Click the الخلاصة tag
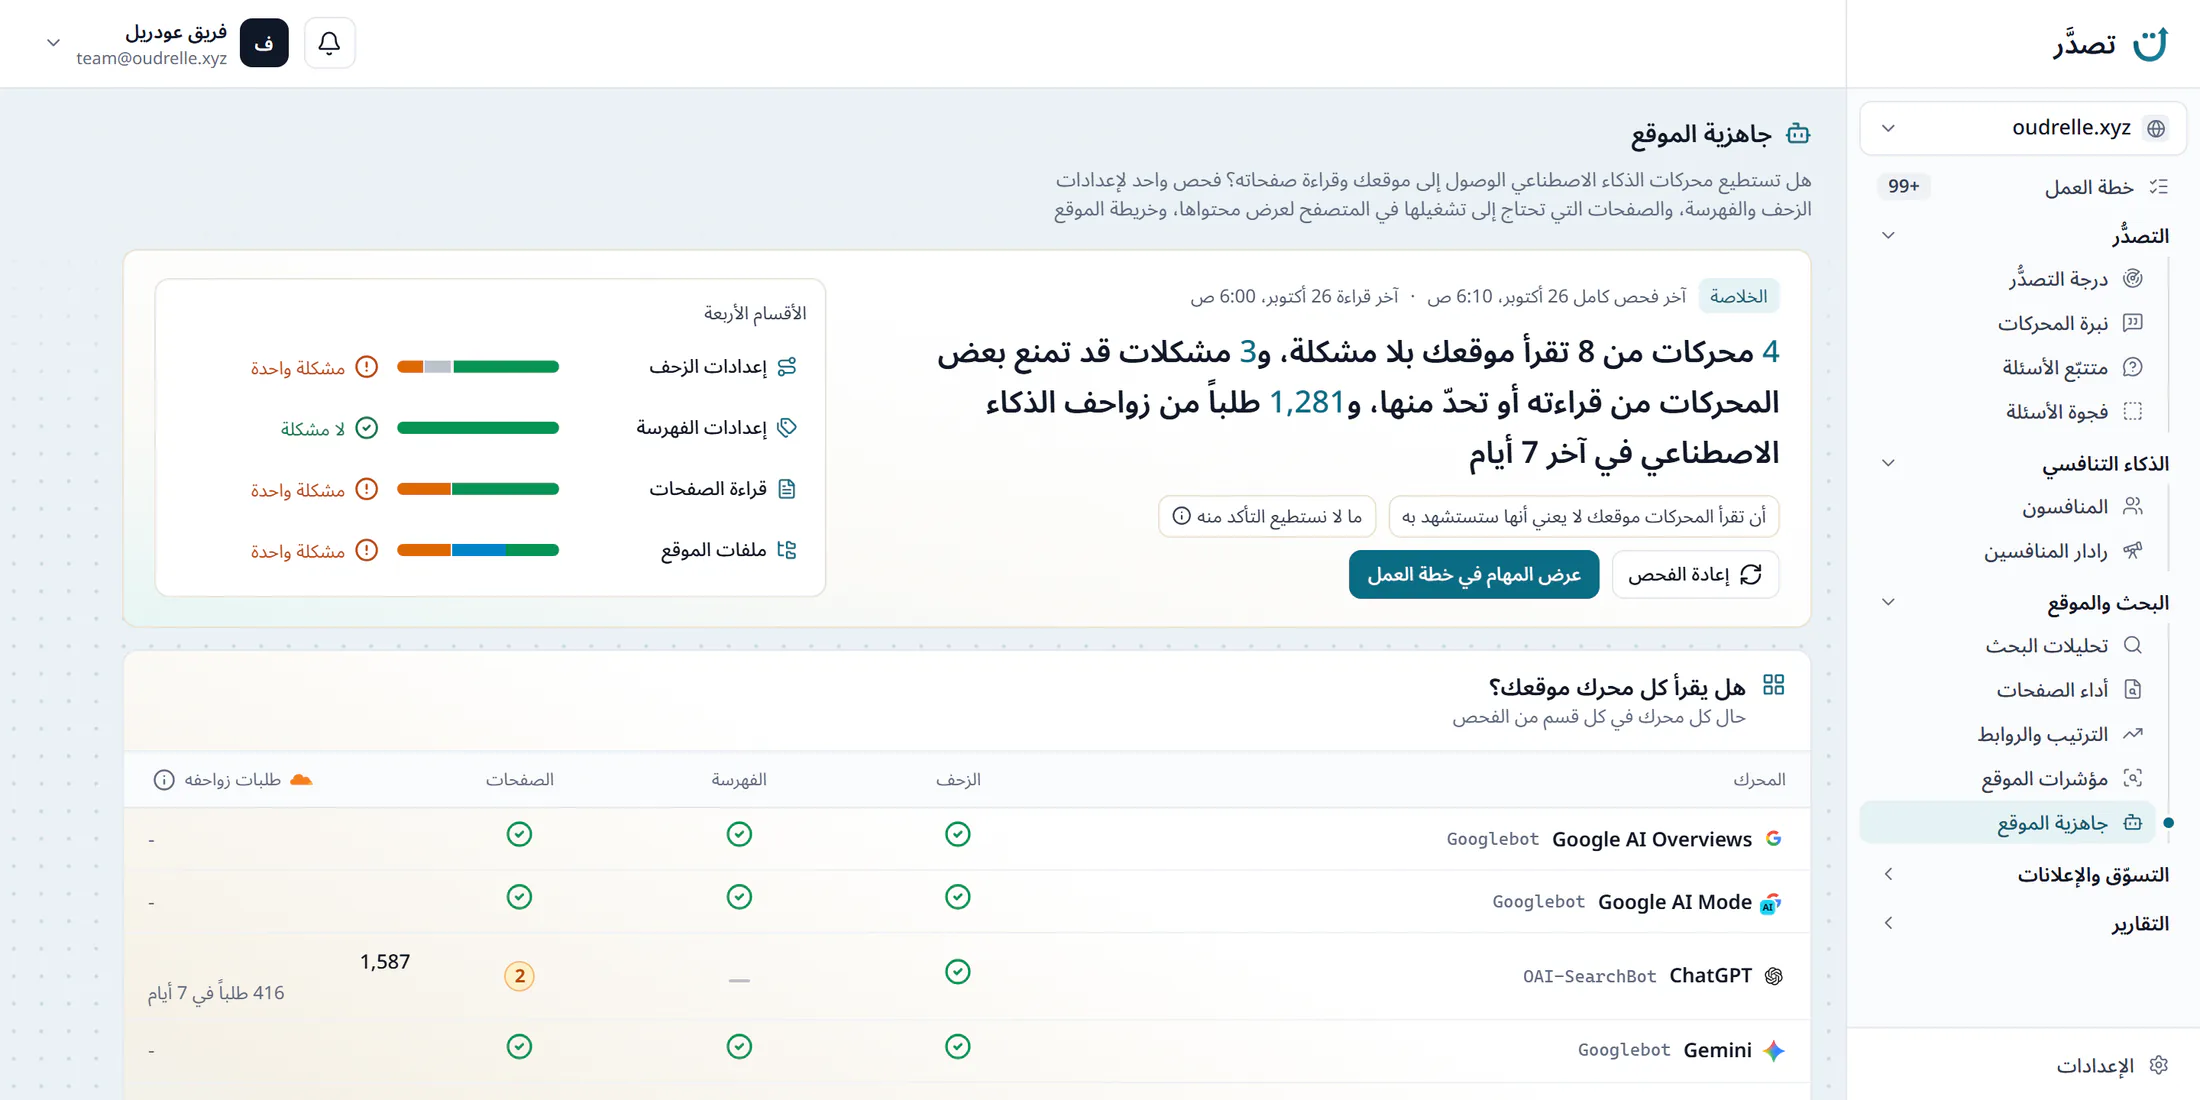2200x1100 pixels. (x=1738, y=296)
